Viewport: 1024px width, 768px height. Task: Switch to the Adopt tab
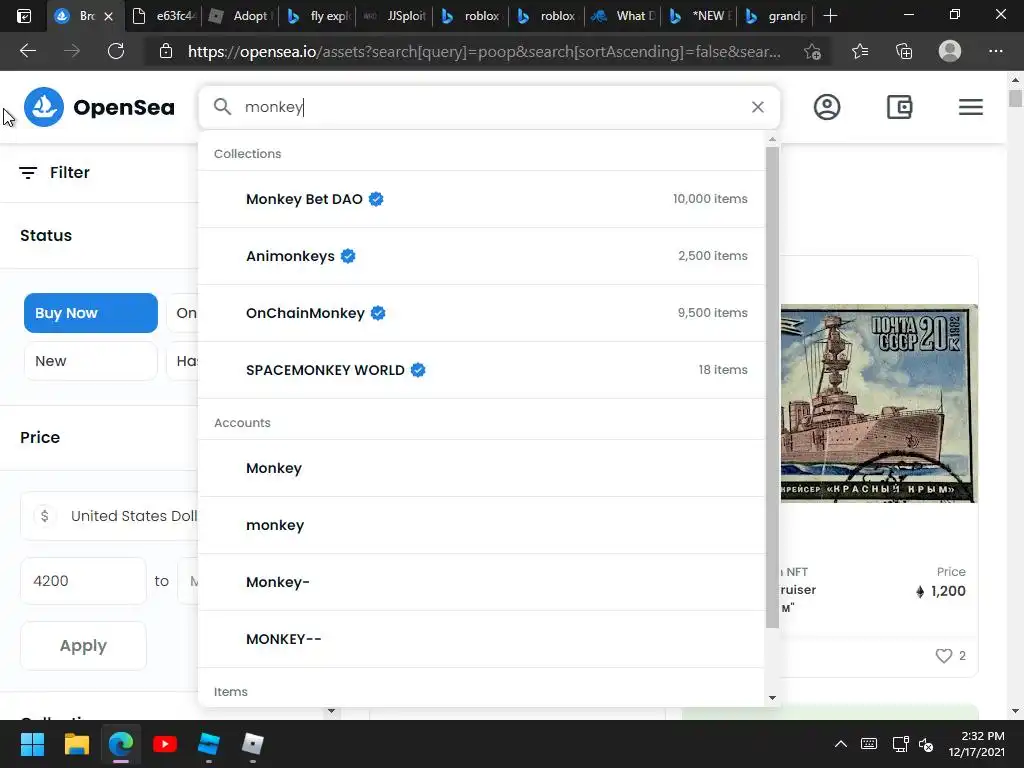click(x=242, y=16)
